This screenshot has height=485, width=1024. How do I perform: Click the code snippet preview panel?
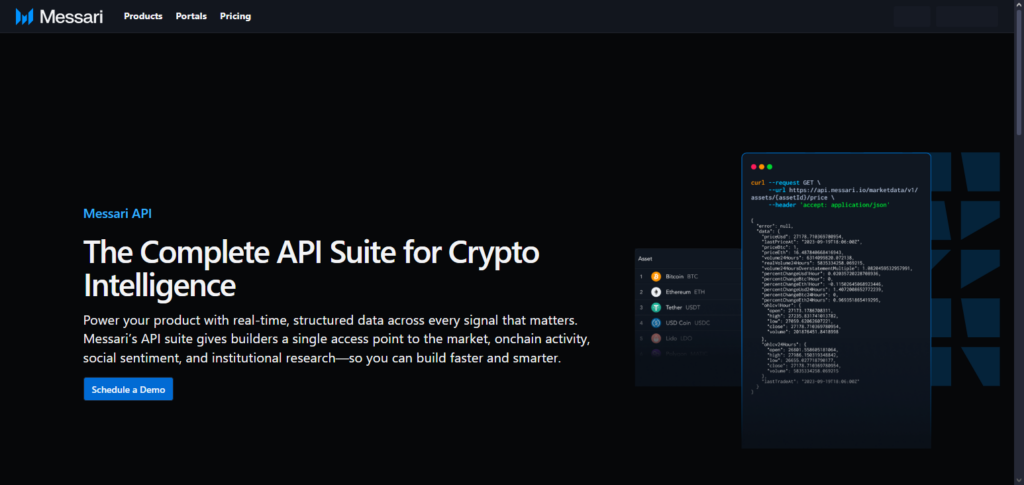836,301
